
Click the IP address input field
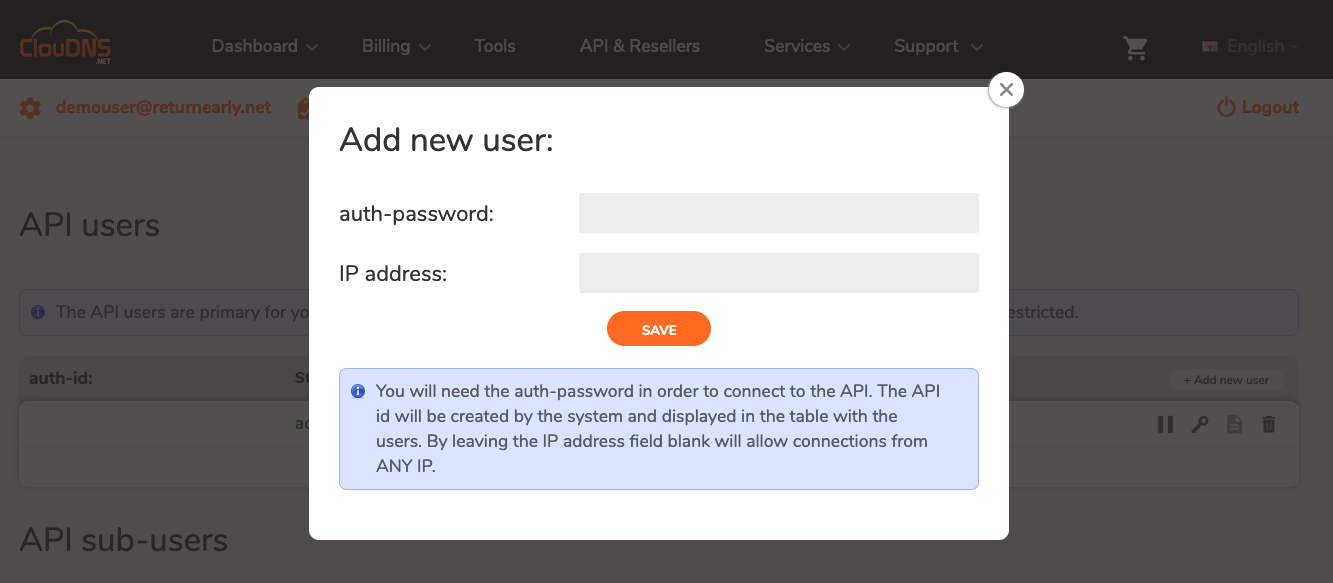(778, 272)
